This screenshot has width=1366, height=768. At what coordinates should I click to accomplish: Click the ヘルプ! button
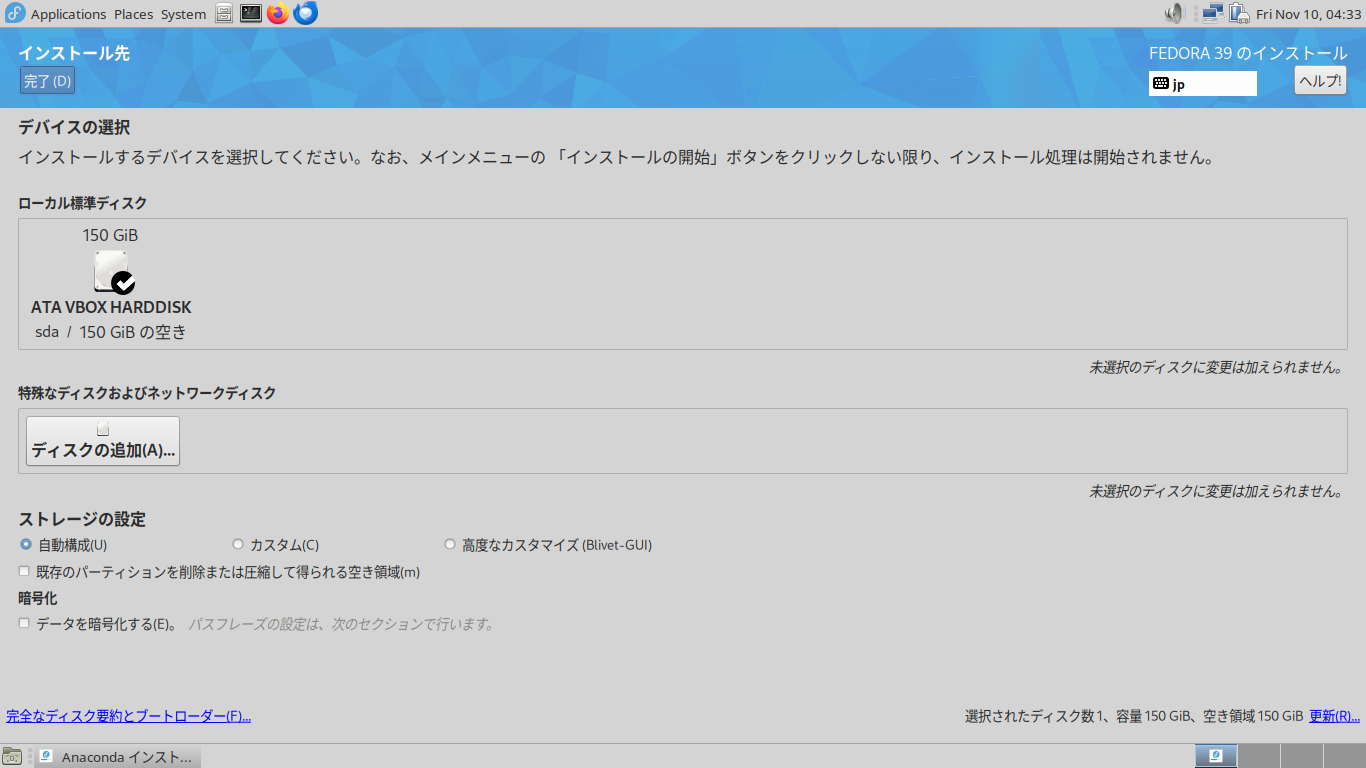tap(1320, 81)
